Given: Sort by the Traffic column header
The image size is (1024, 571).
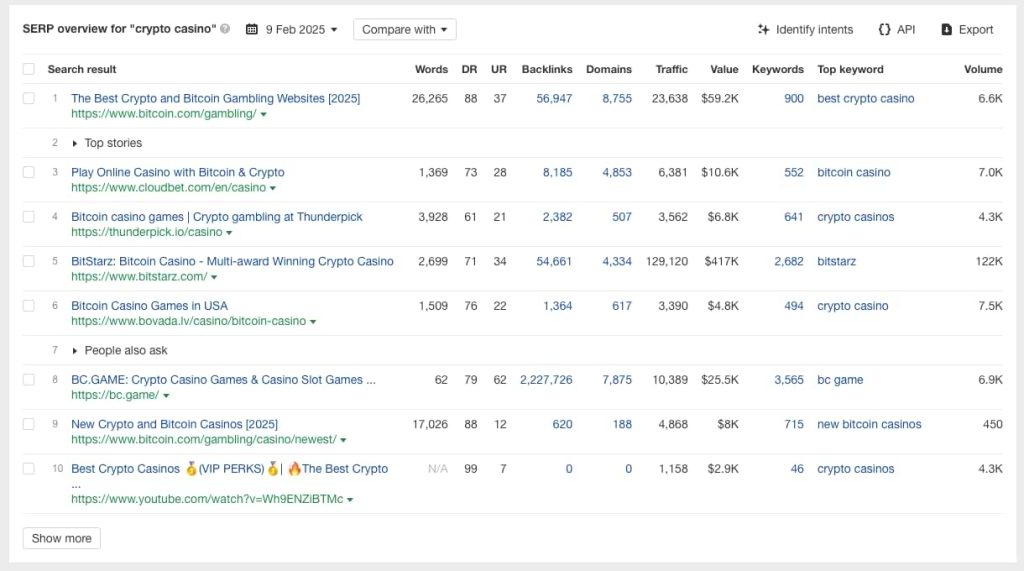Looking at the screenshot, I should 671,69.
